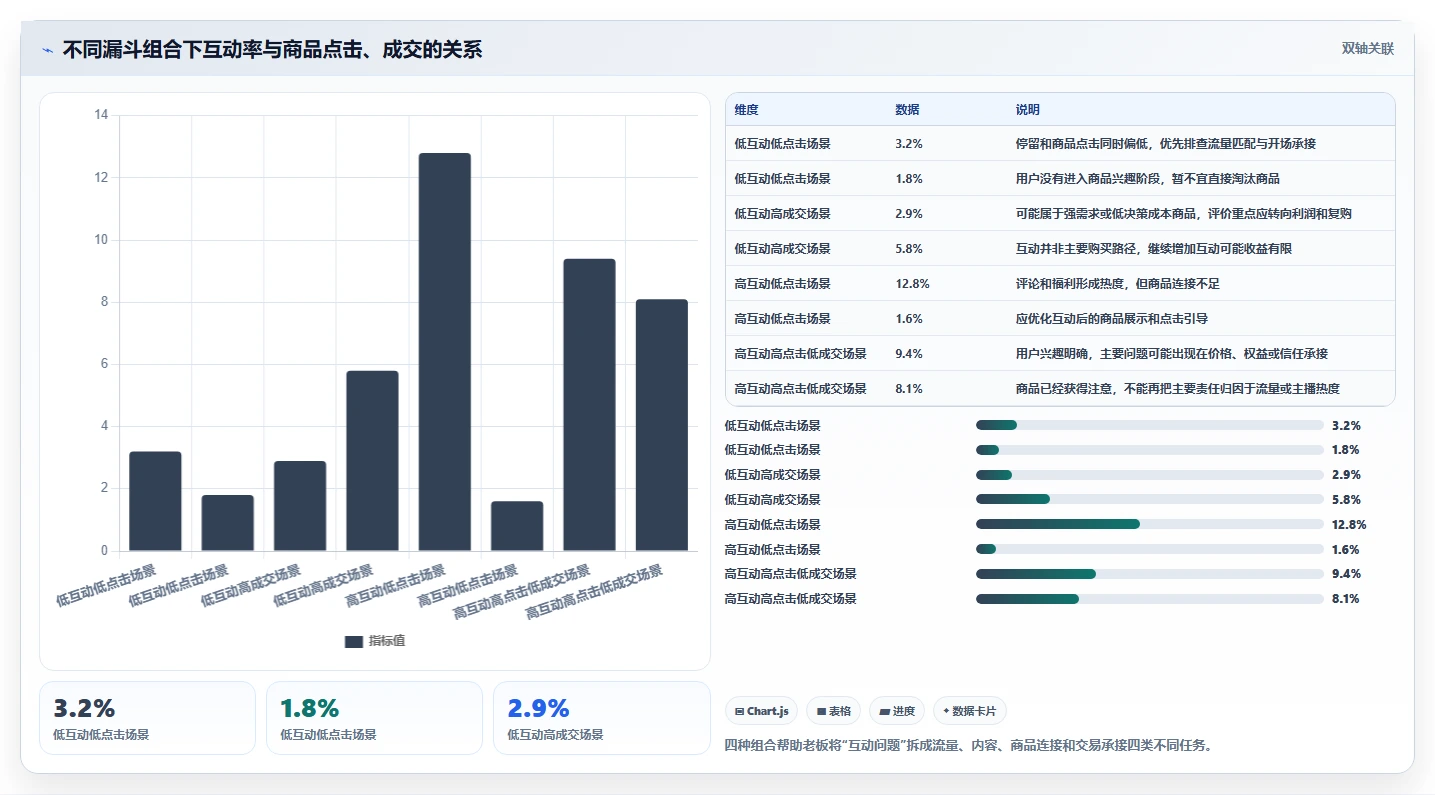This screenshot has height=795, width=1435.
Task: Click the shortest chart bar near 1.6
Action: coord(517,526)
